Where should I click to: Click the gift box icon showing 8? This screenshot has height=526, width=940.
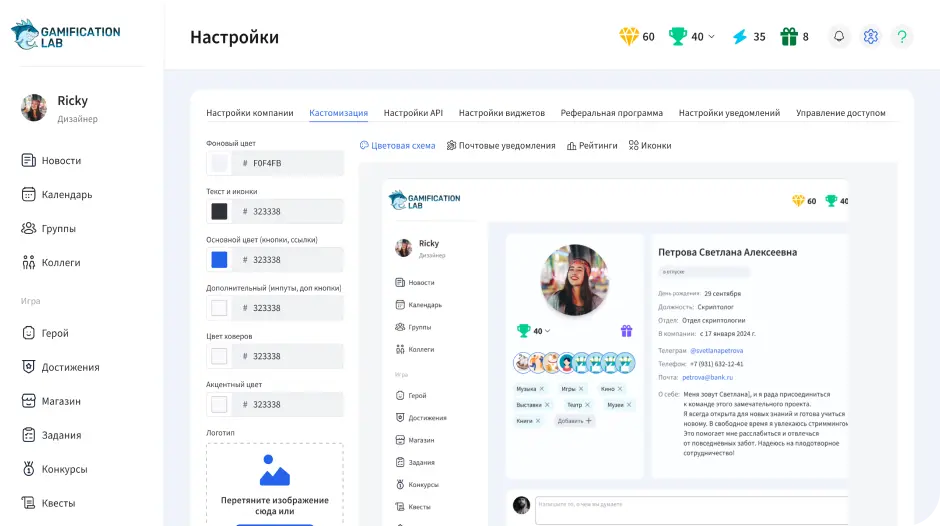point(789,37)
